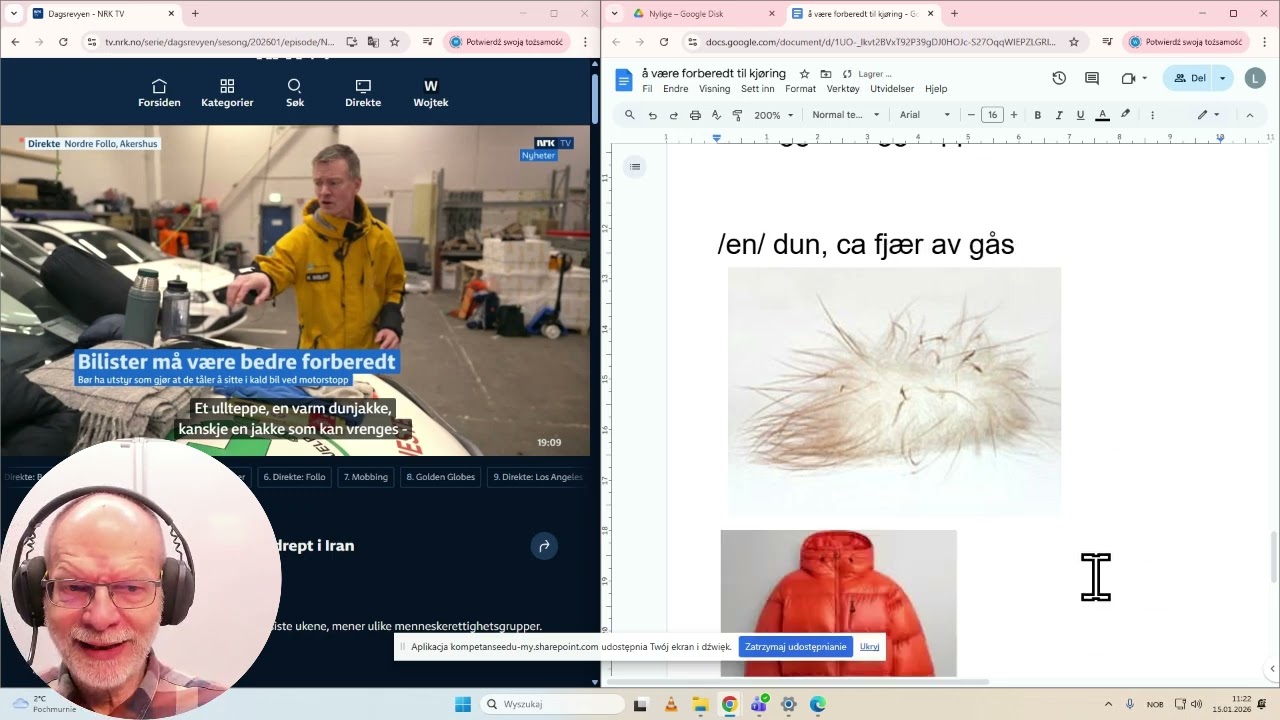Image resolution: width=1280 pixels, height=720 pixels.
Task: Open Søk search on NRK TV
Action: coord(294,93)
